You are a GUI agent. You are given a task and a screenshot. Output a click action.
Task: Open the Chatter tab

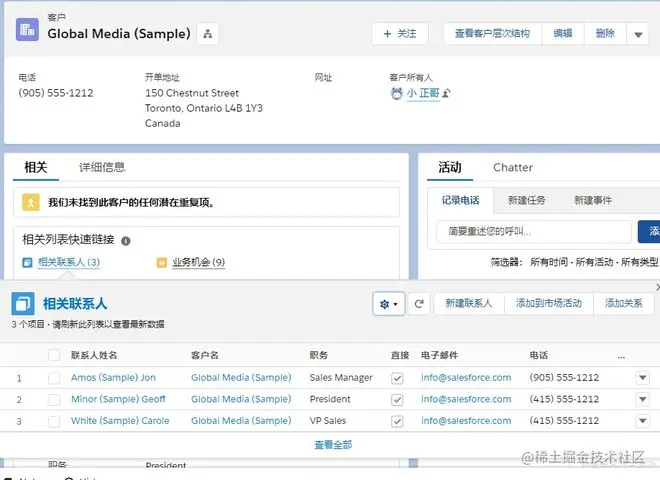point(513,168)
